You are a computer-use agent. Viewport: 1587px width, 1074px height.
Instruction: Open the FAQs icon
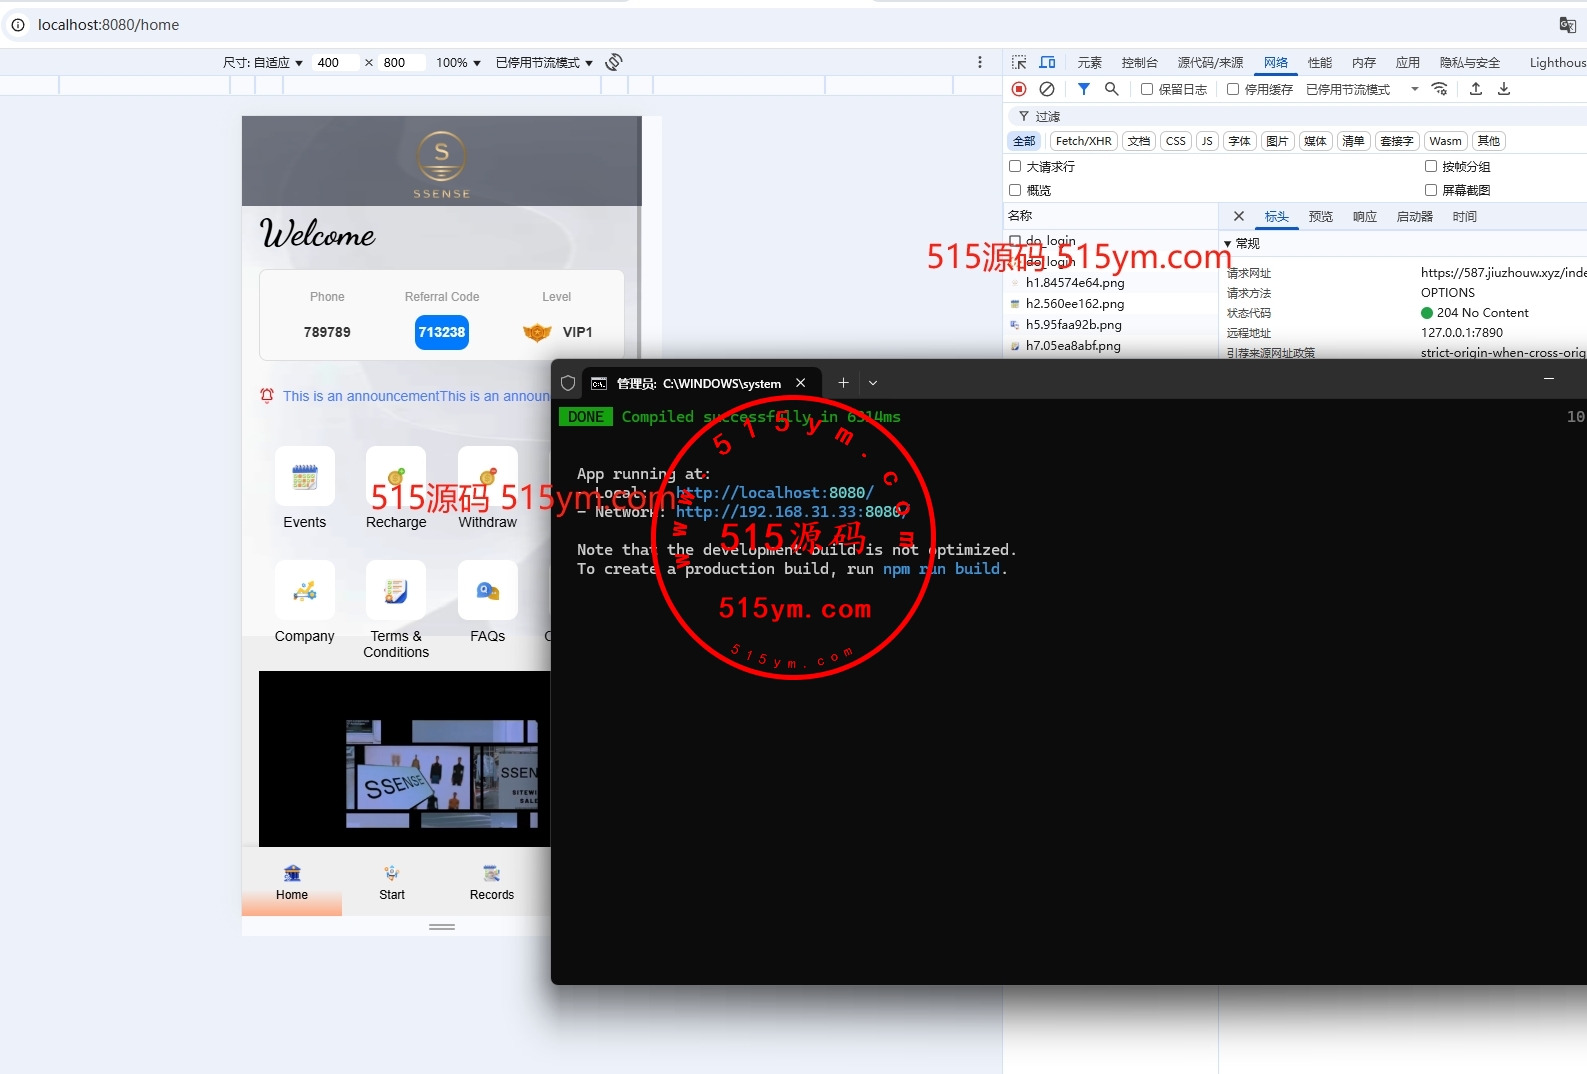point(488,591)
